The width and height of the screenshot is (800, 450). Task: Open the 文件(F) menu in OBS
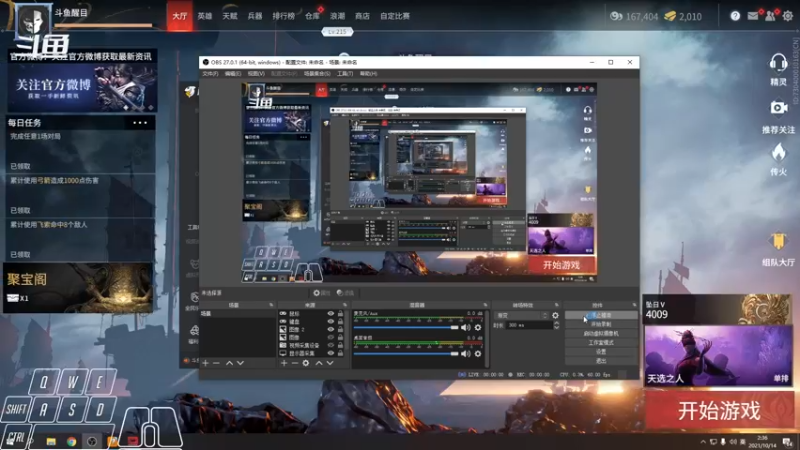point(210,74)
